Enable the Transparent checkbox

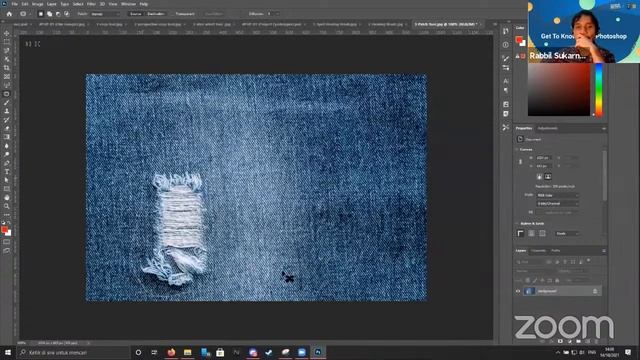(184, 14)
